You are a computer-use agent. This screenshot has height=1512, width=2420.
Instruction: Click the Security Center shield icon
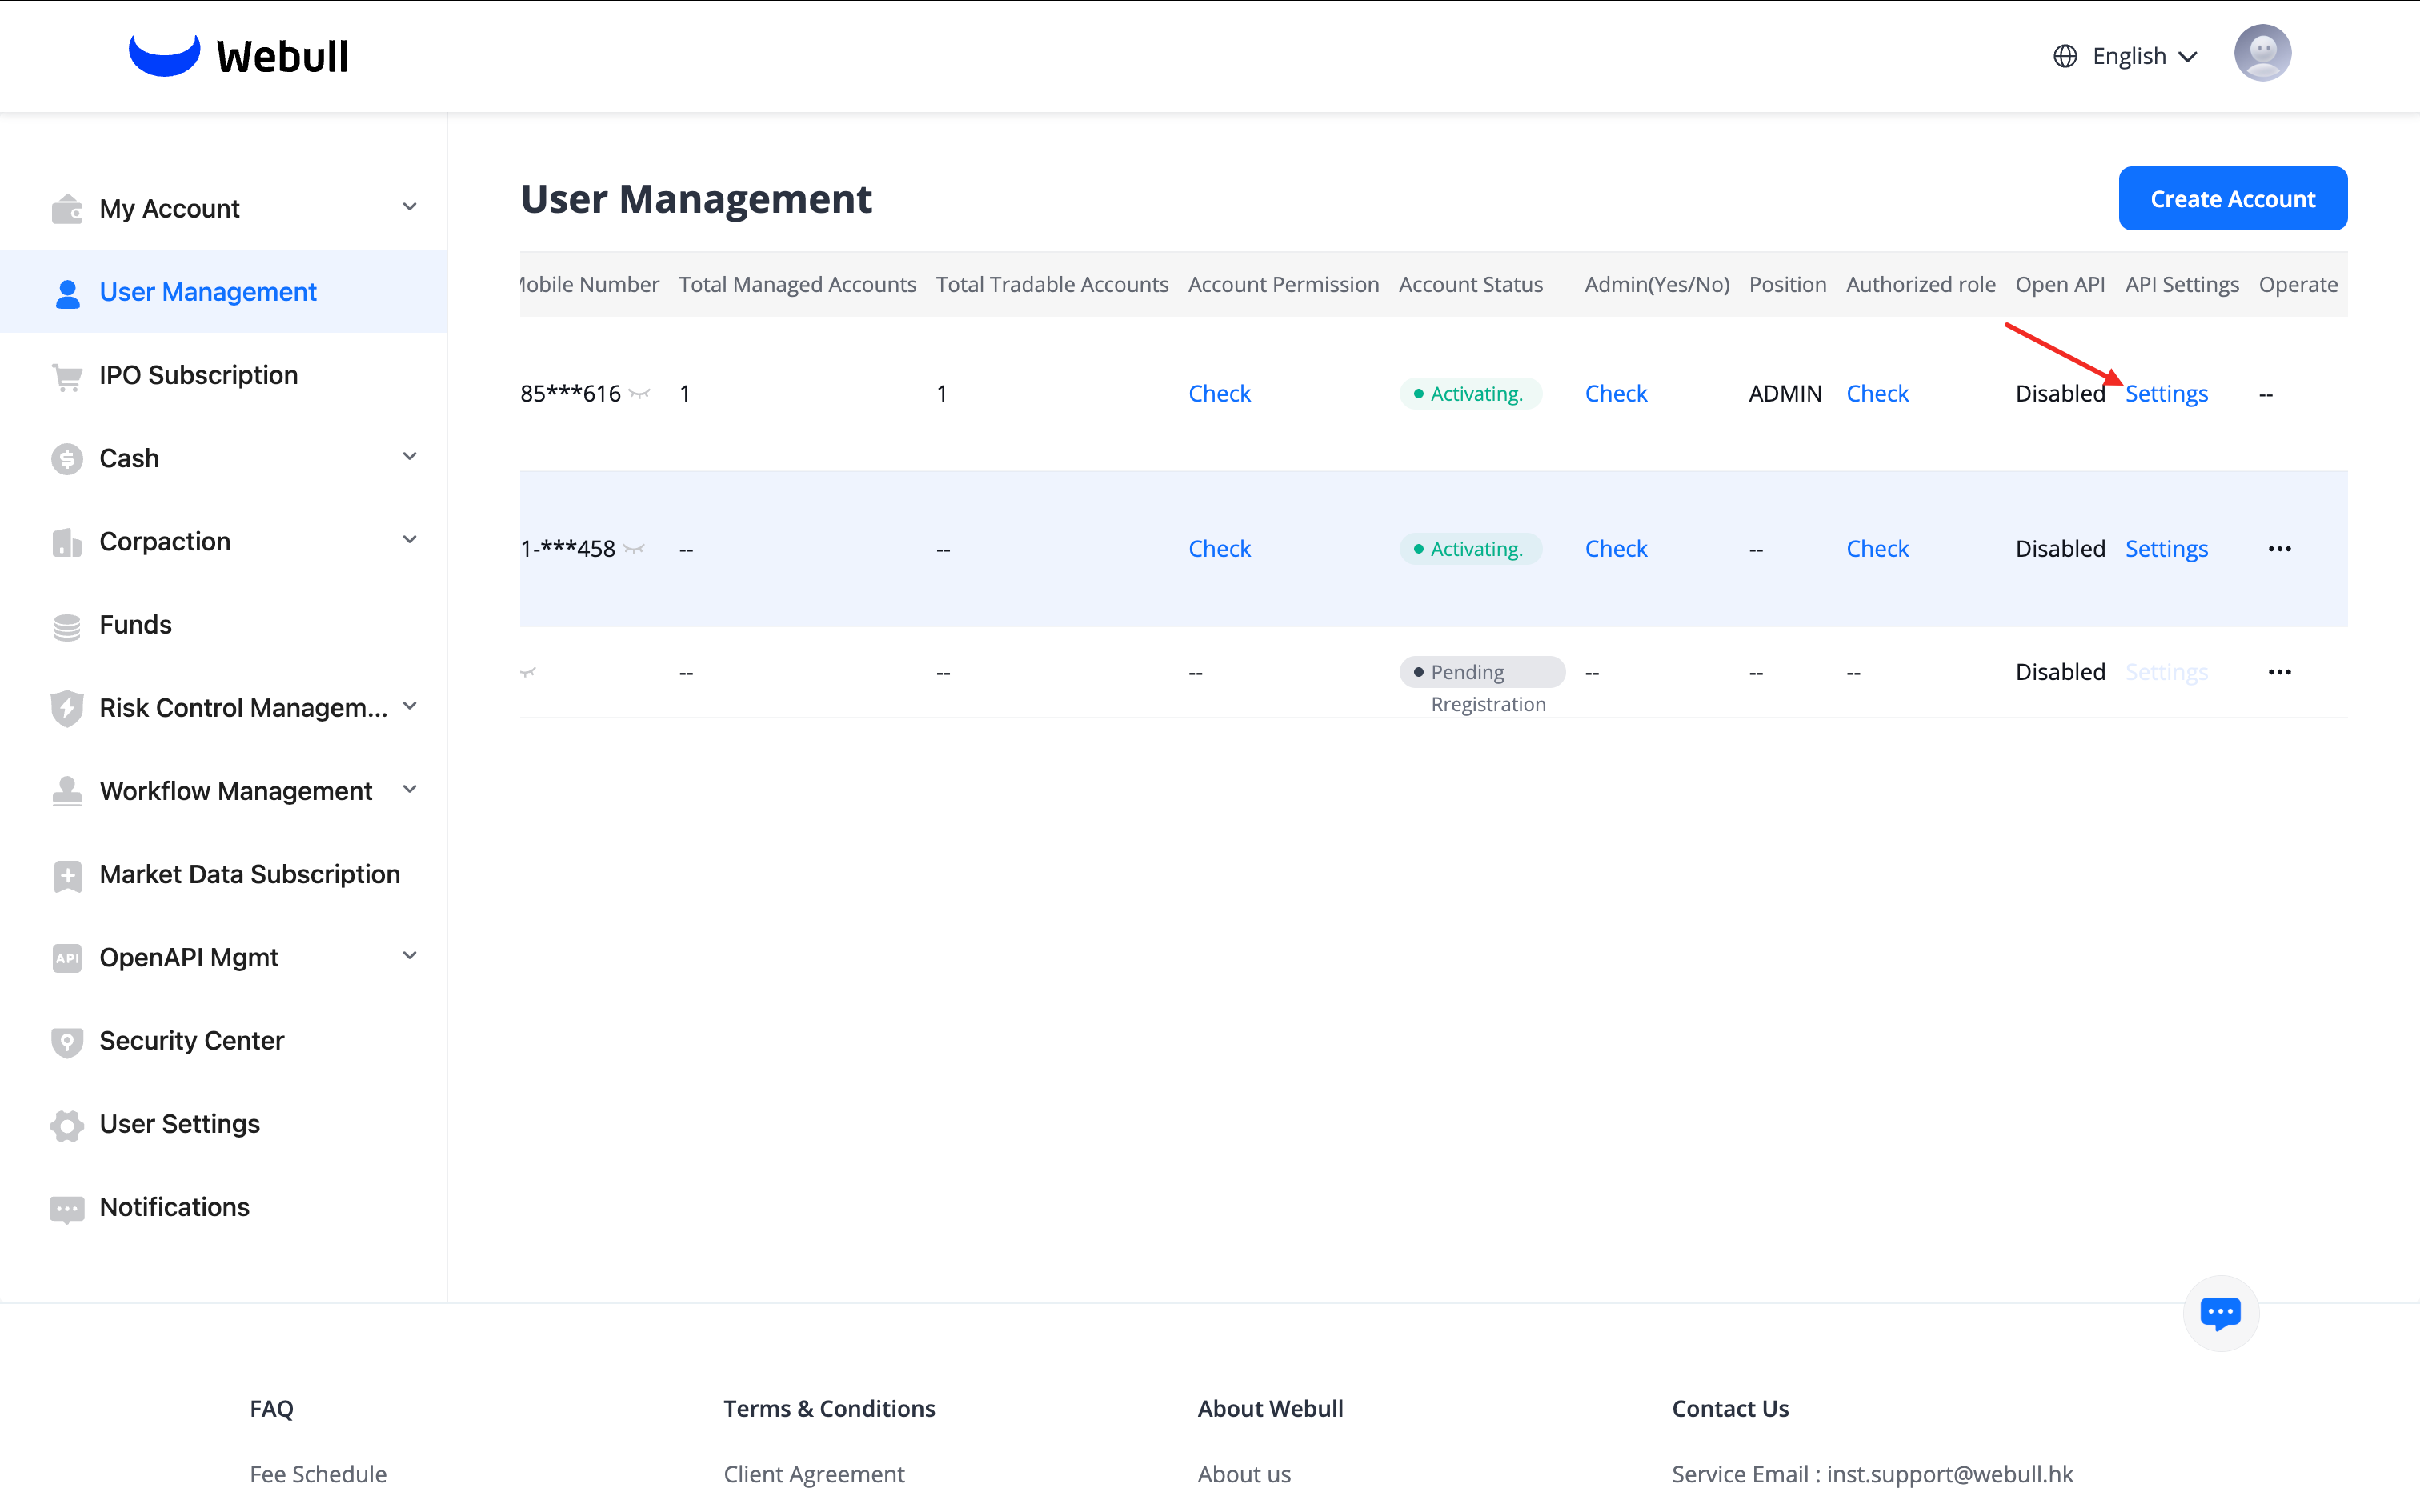pyautogui.click(x=67, y=1042)
